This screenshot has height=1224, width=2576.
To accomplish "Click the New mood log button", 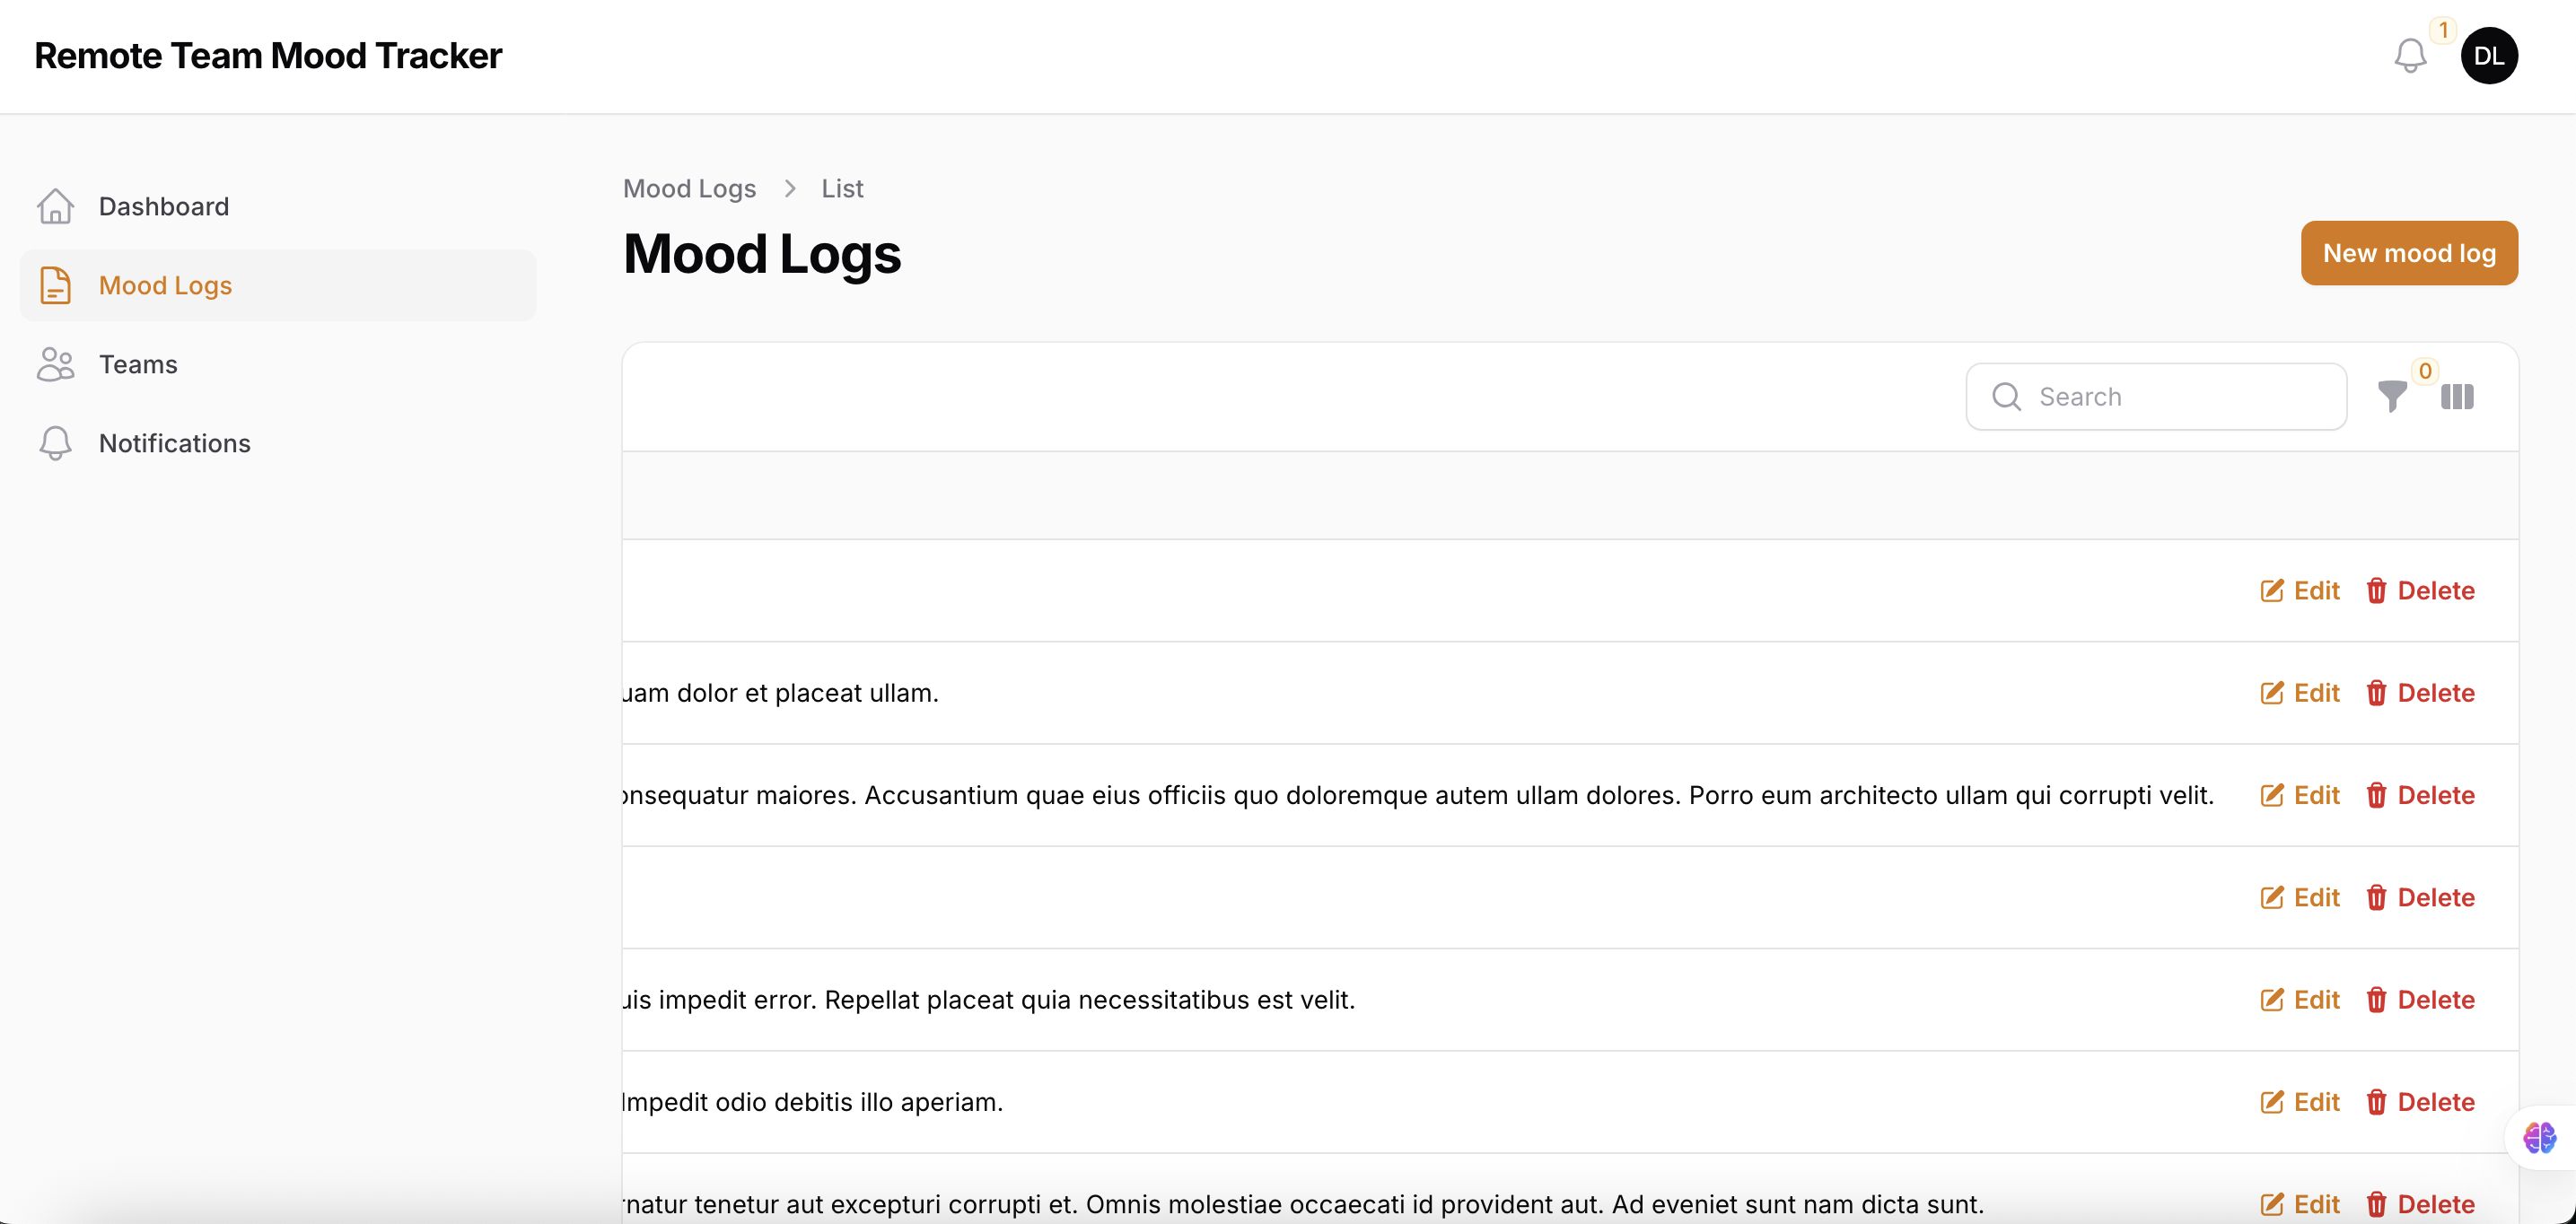I will pos(2409,253).
